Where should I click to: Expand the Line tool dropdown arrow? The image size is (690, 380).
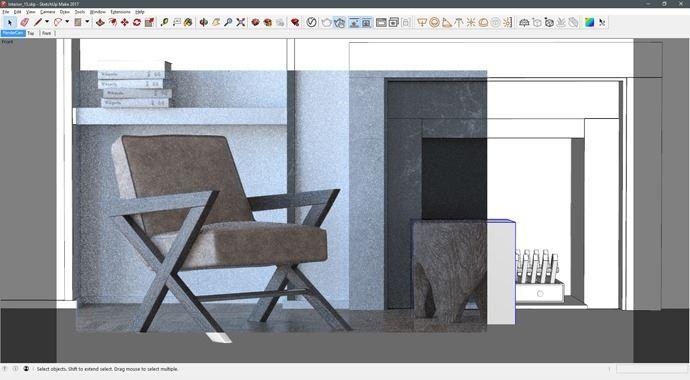click(x=47, y=22)
